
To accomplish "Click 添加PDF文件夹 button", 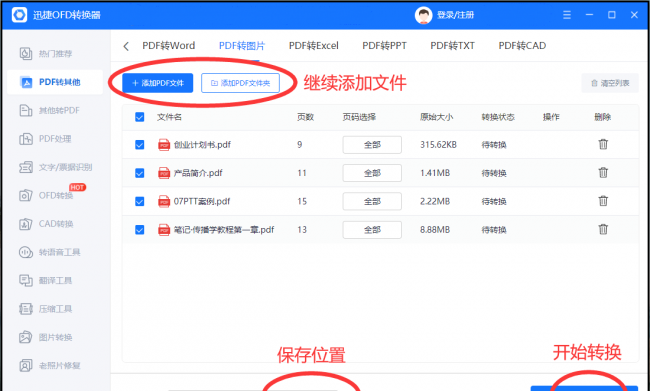I will 240,83.
